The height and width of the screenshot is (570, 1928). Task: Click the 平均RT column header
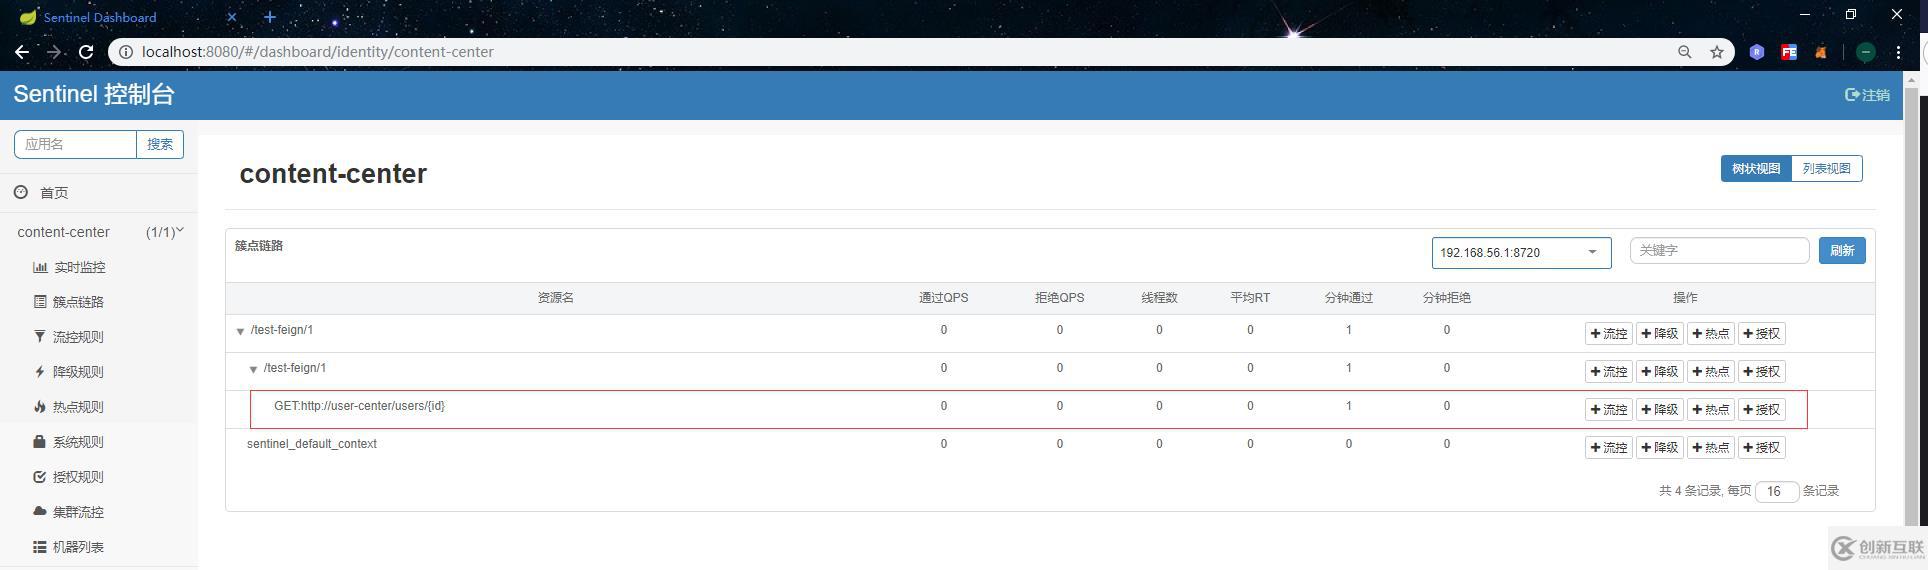1250,298
